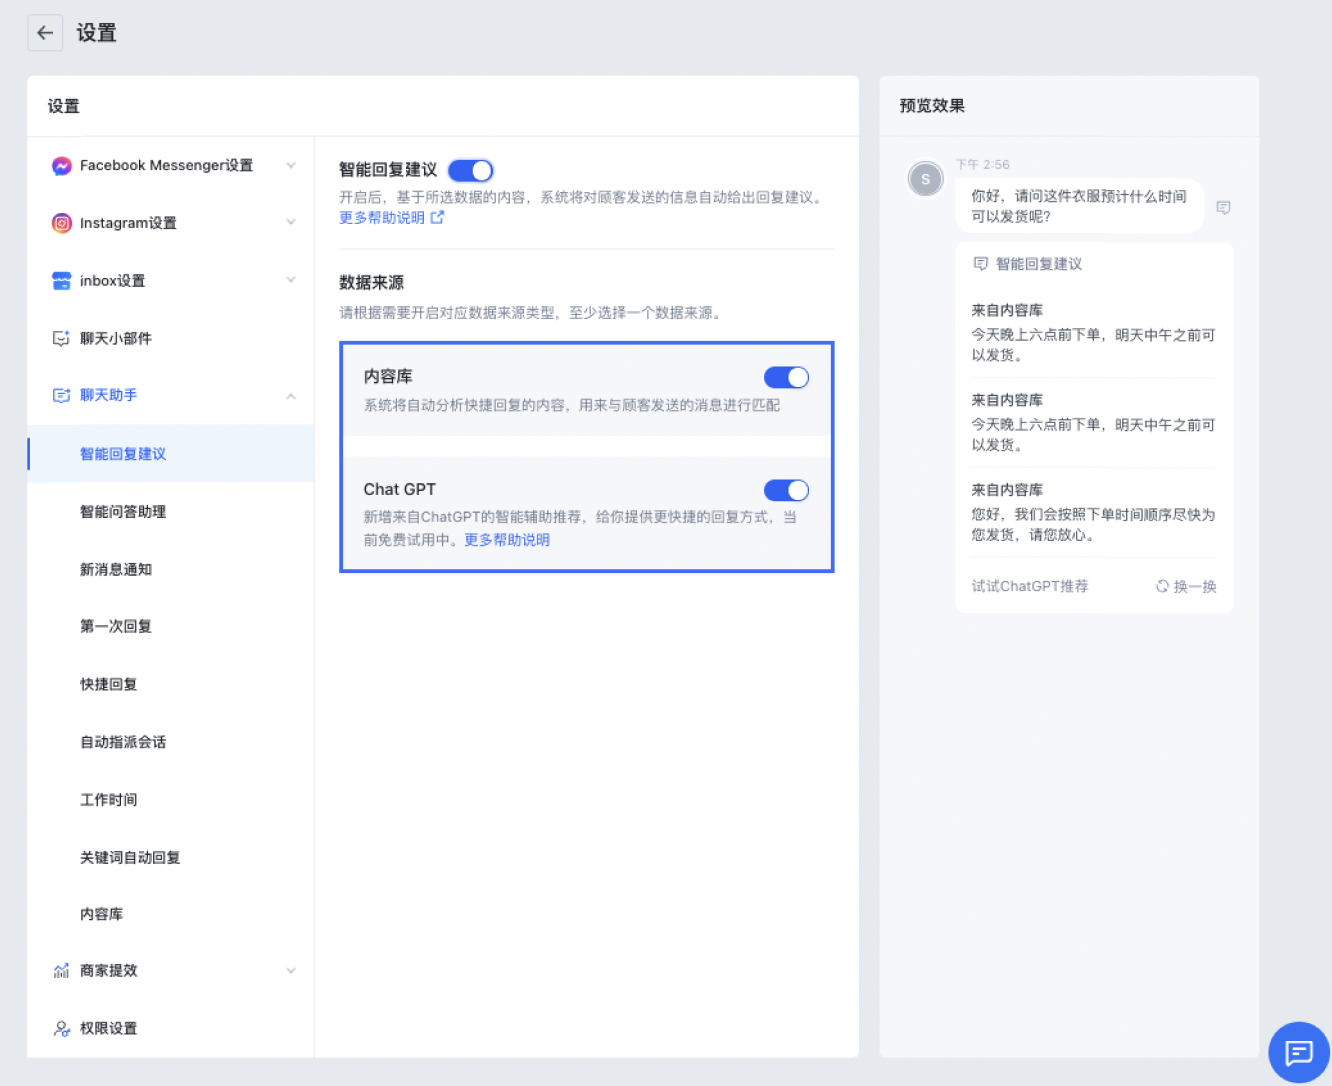Viewport: 1332px width, 1086px height.
Task: Click the floating chat bubble button
Action: tap(1298, 1052)
